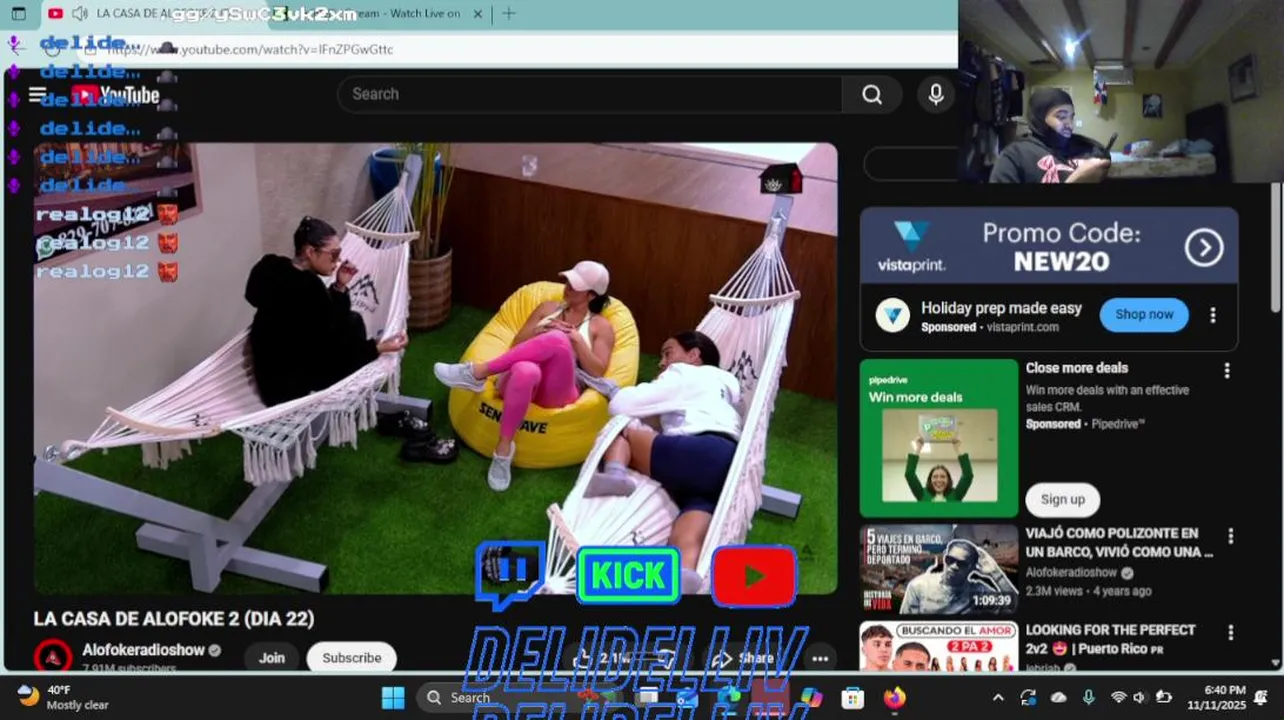Start voice search with the microphone icon

click(936, 94)
